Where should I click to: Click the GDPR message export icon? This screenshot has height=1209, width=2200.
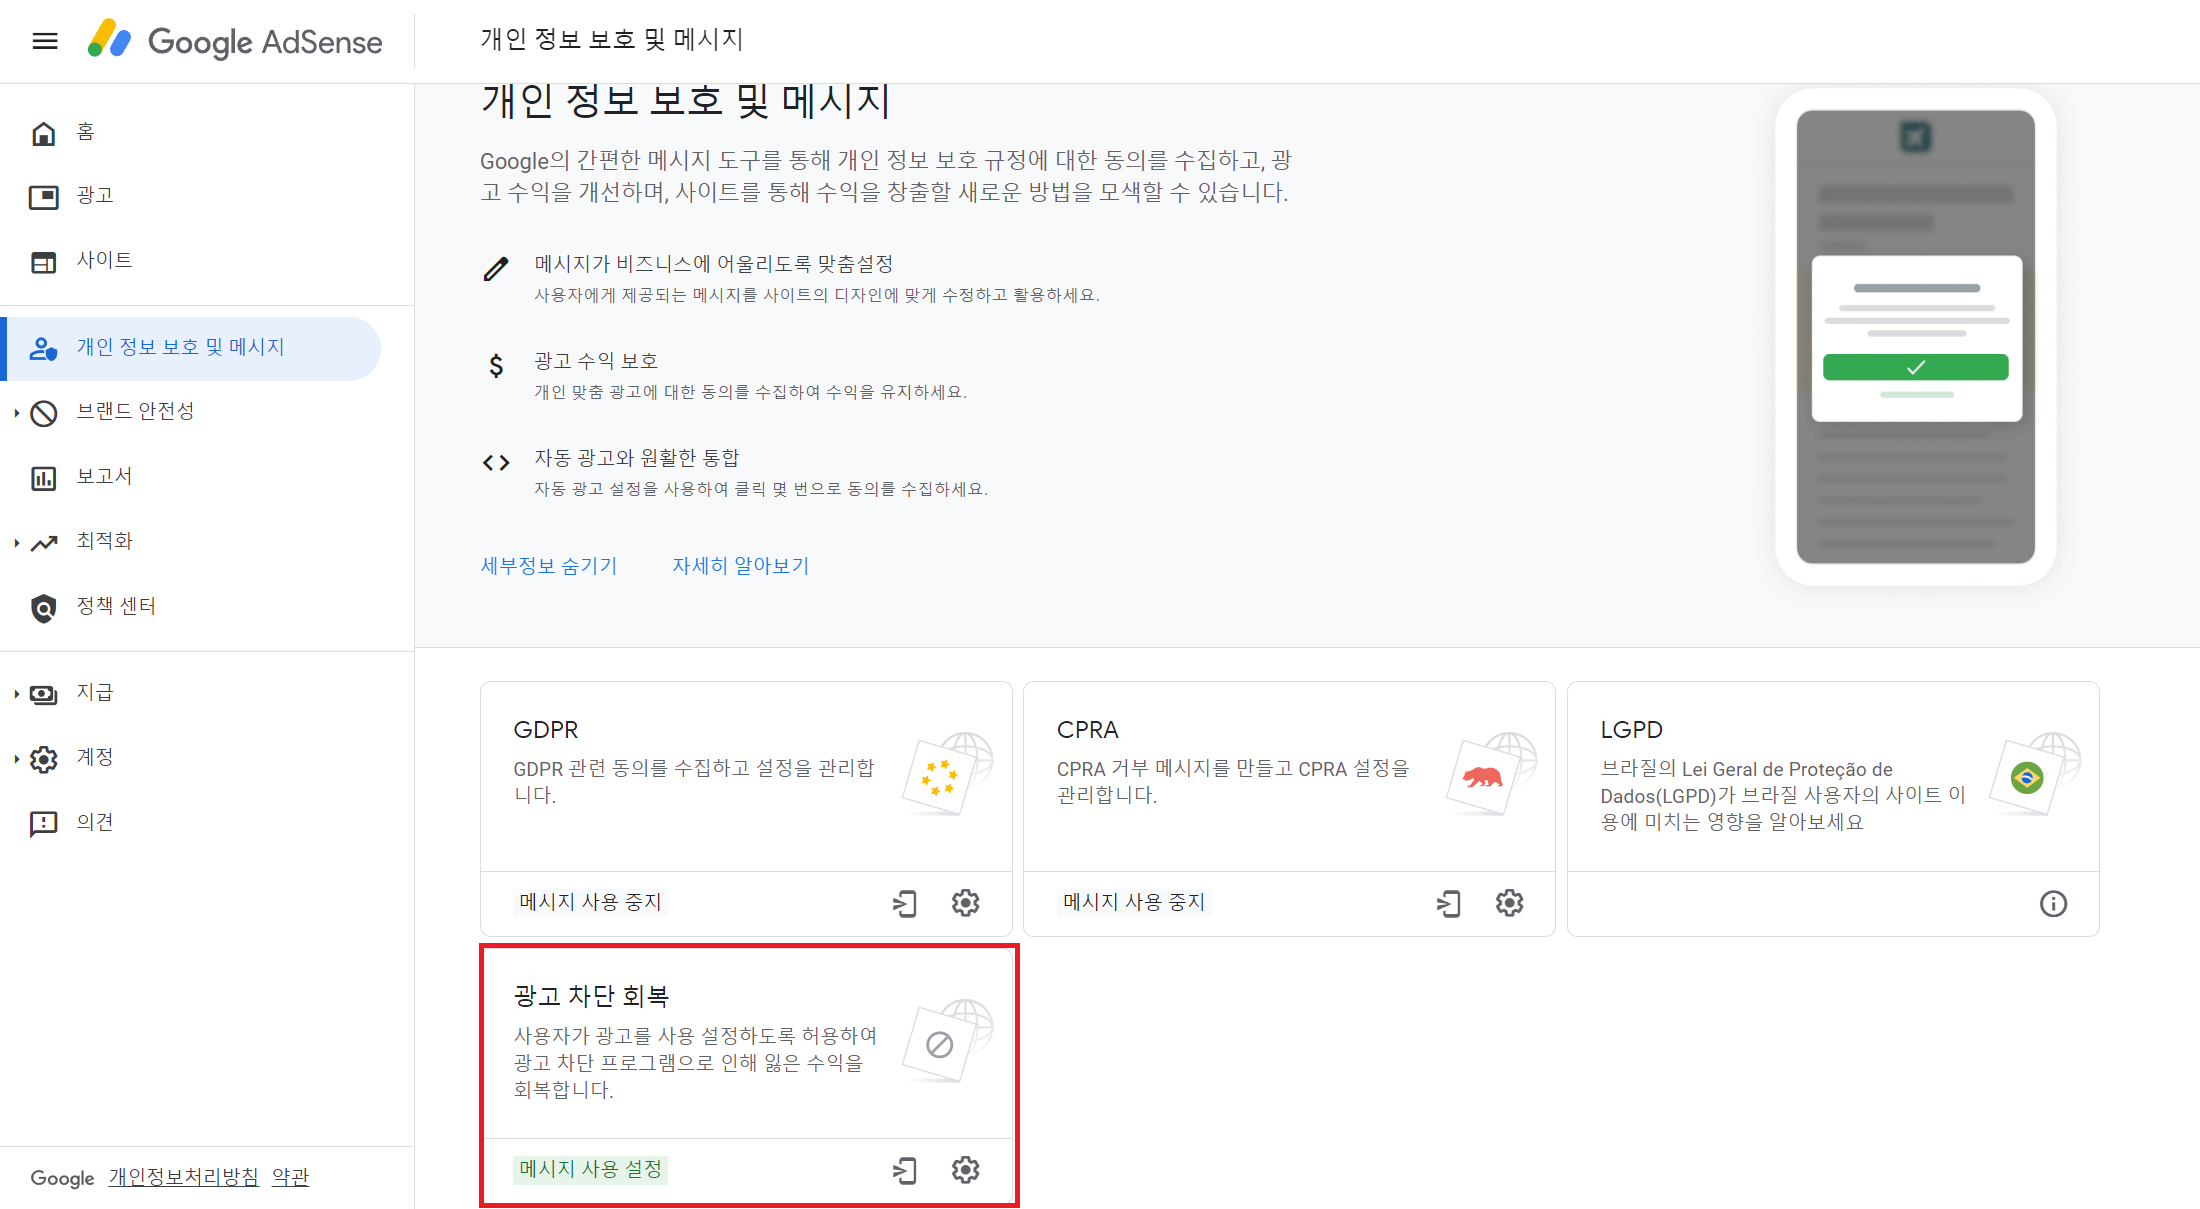tap(904, 903)
